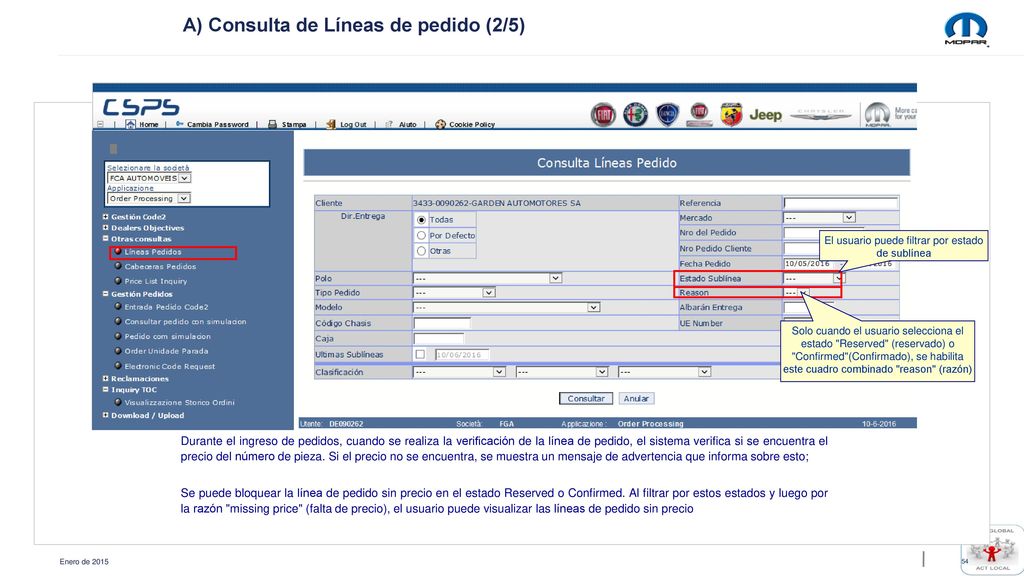Select the Todas radio button
The width and height of the screenshot is (1024, 576).
pos(421,220)
